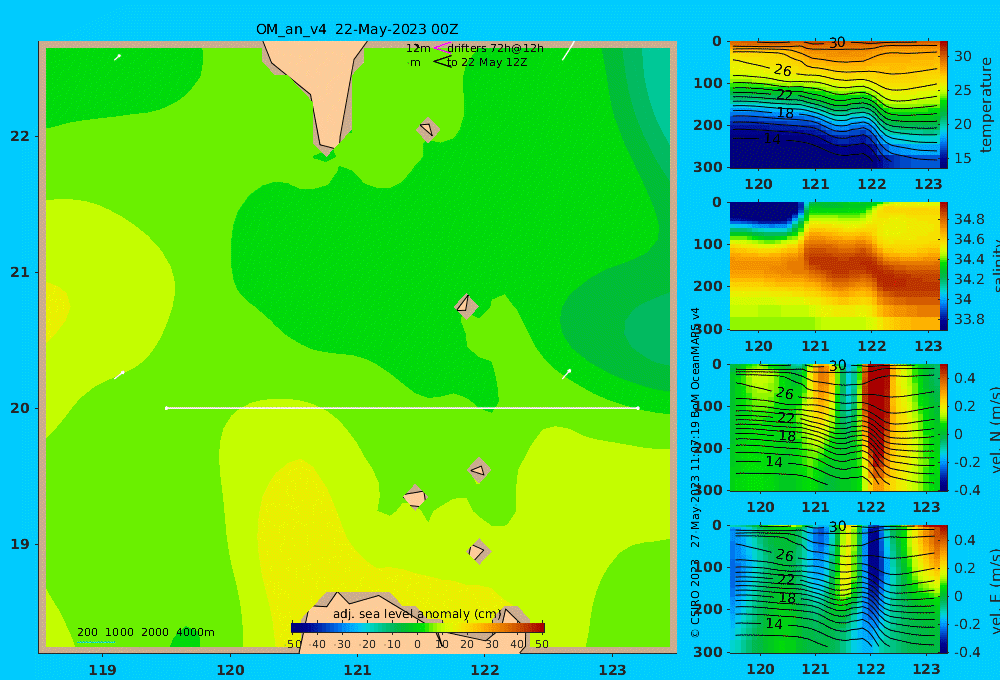Click contour label 22 in vel. E panel
This screenshot has width=1000, height=680.
tap(785, 579)
